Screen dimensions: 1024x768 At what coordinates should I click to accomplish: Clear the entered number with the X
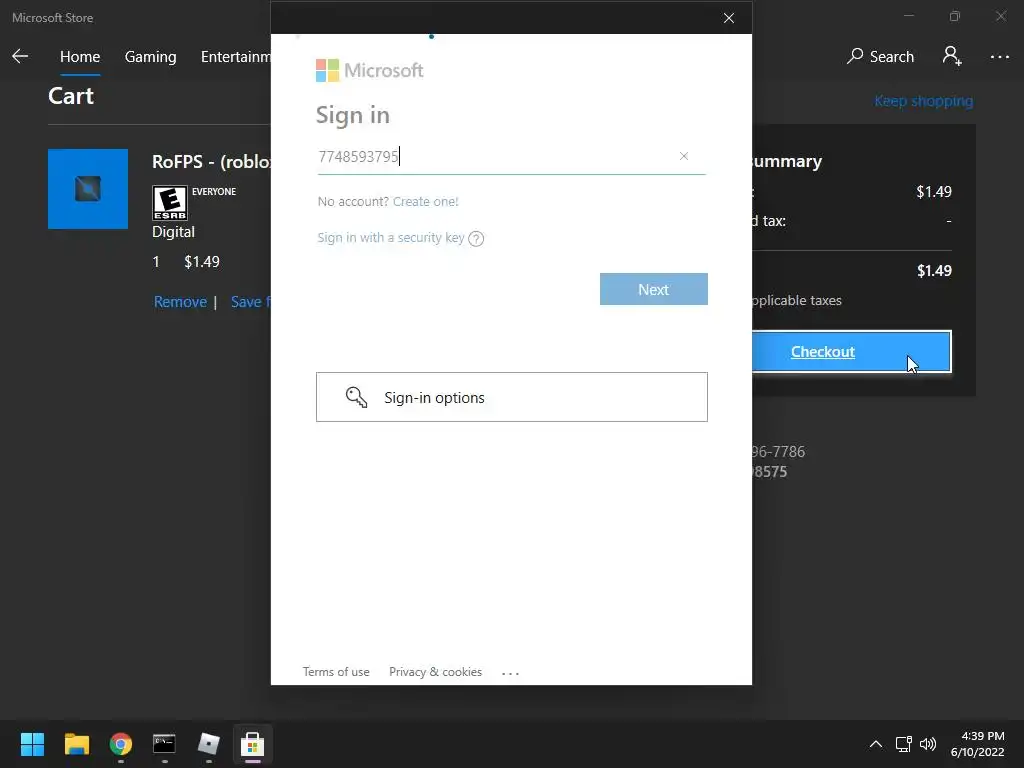point(684,156)
